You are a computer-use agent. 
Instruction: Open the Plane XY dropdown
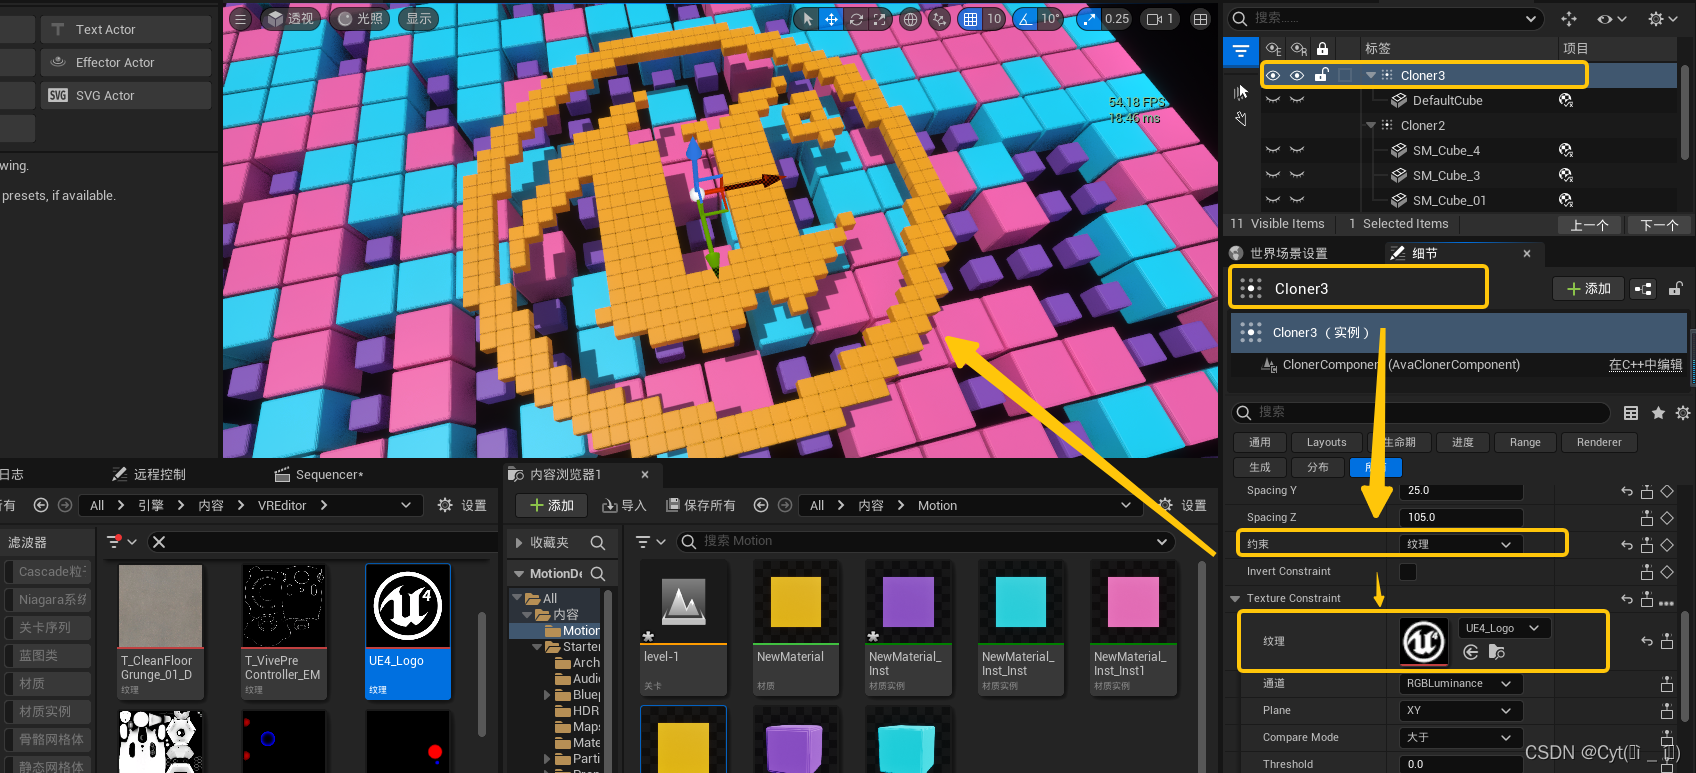tap(1461, 711)
